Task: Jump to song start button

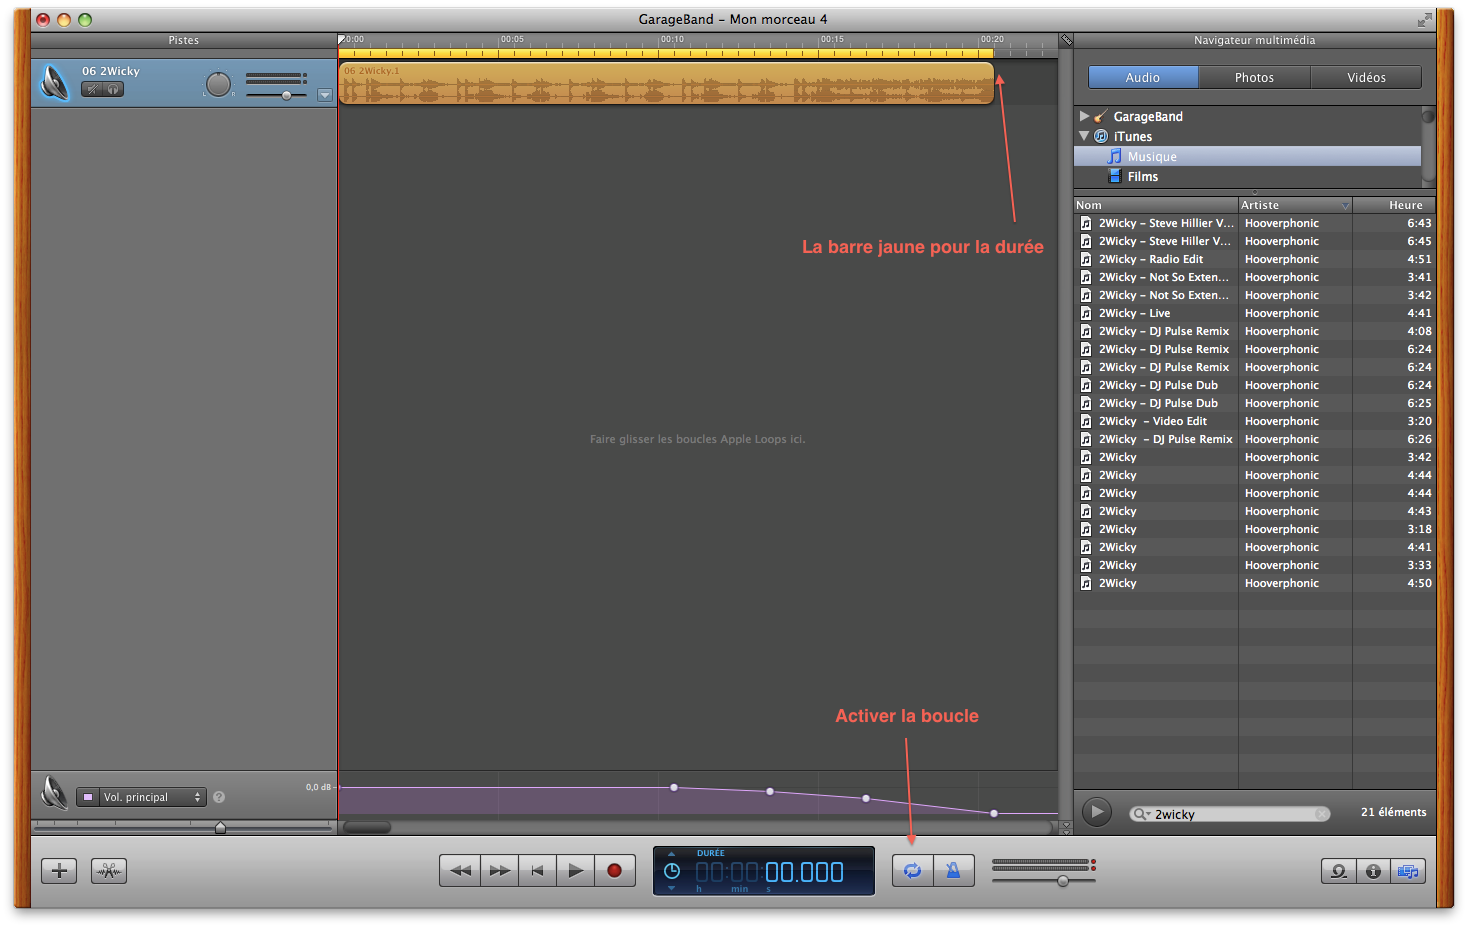Action: [537, 871]
